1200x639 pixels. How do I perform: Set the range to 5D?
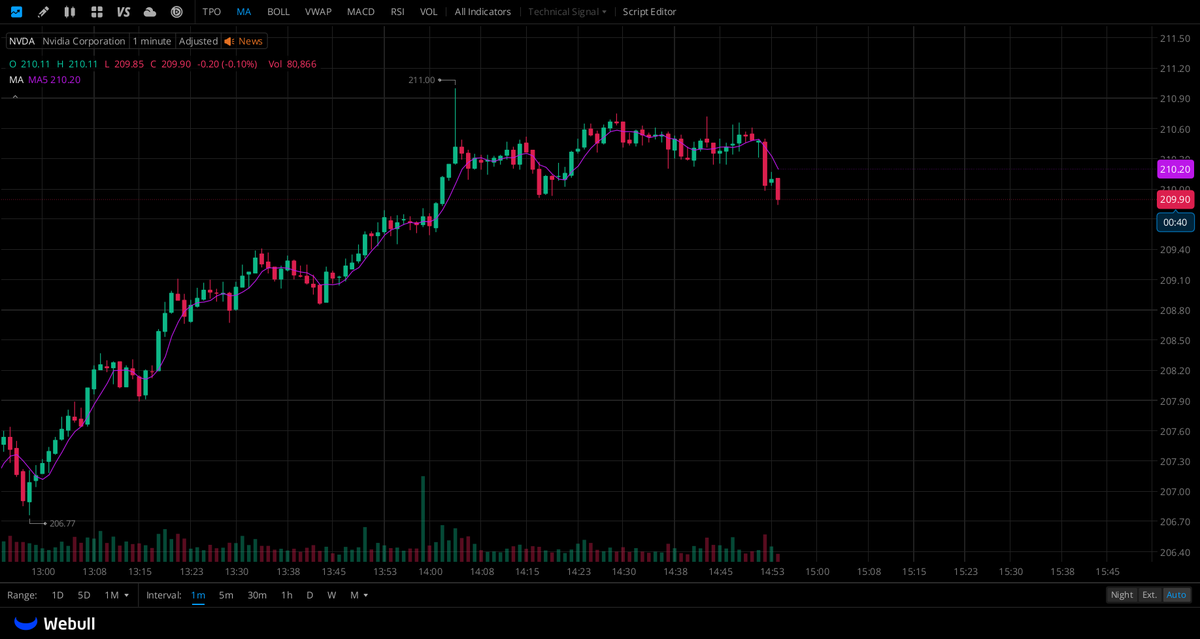[x=84, y=595]
